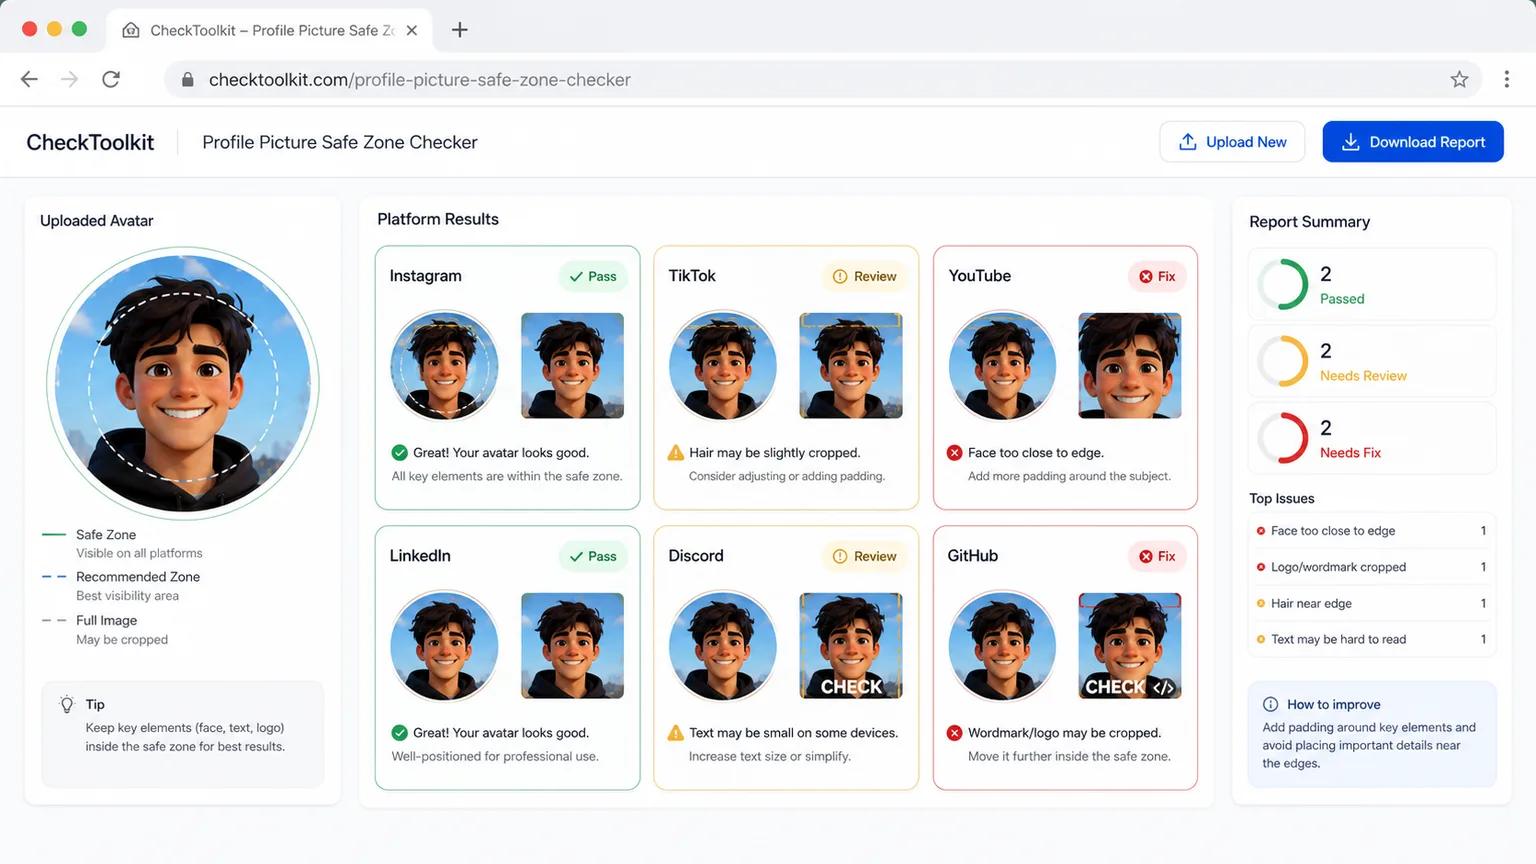
Task: Click the Recommended Zone legend entry
Action: tap(121, 586)
